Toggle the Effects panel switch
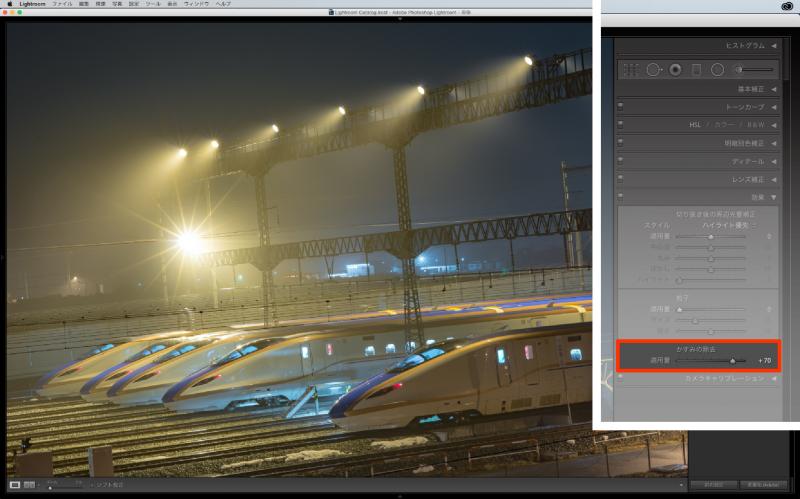This screenshot has width=800, height=499. pyautogui.click(x=620, y=196)
